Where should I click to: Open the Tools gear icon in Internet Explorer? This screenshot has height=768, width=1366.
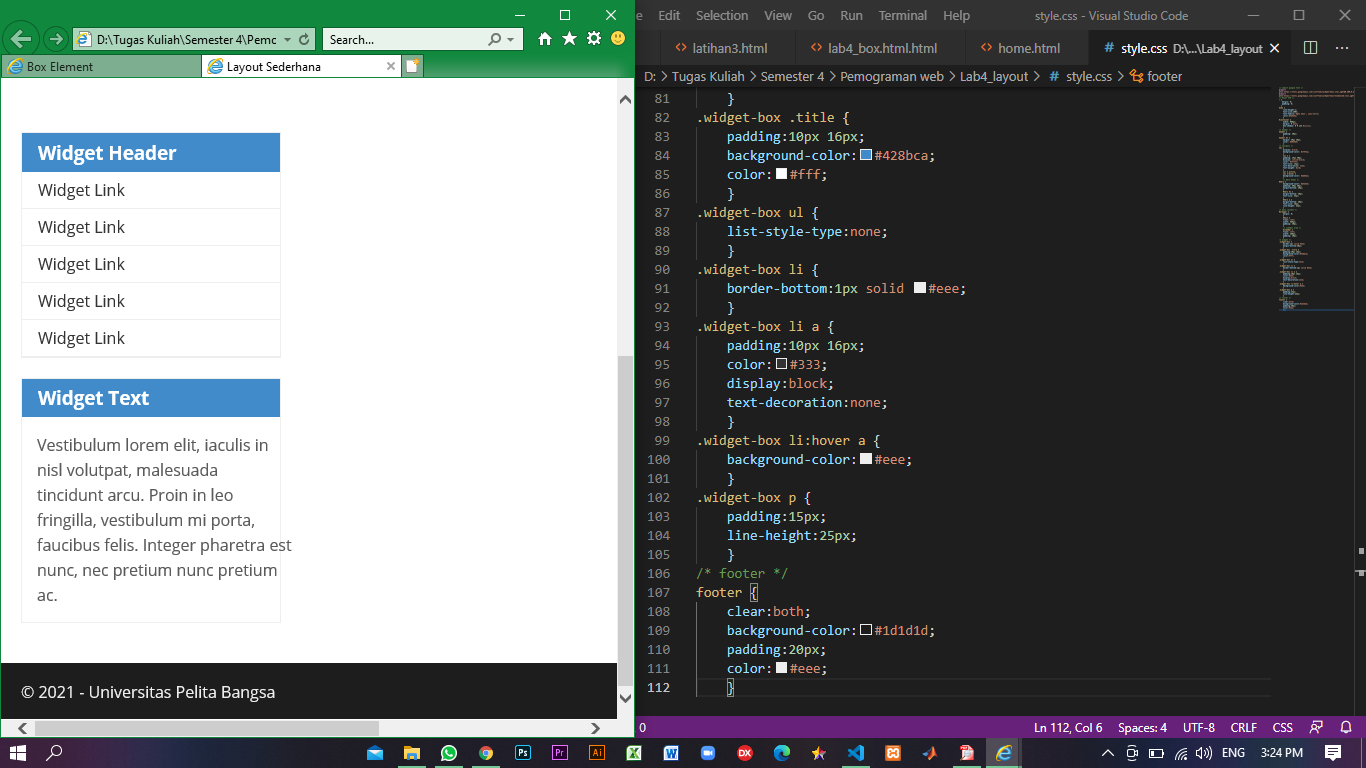pyautogui.click(x=594, y=38)
